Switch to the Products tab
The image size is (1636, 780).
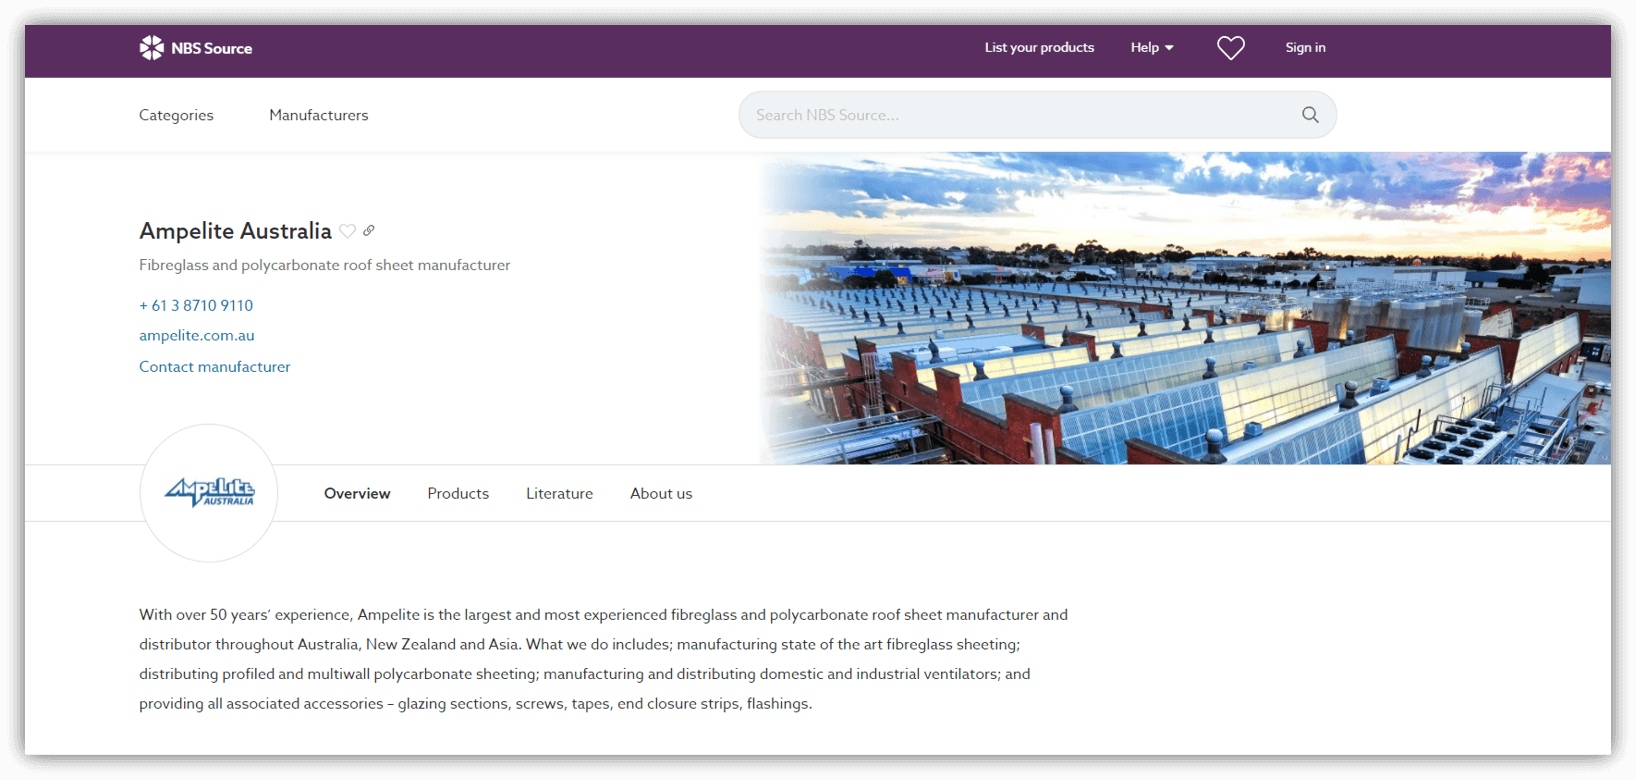point(458,494)
